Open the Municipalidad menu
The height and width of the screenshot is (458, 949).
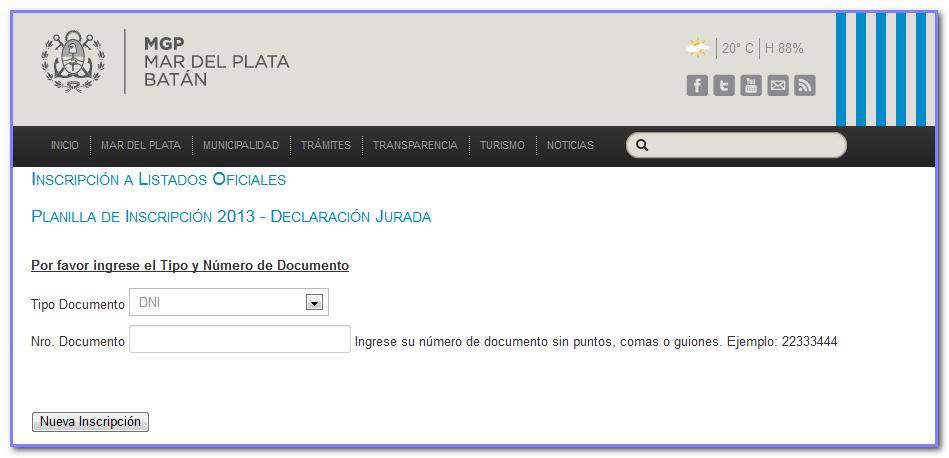pos(241,146)
